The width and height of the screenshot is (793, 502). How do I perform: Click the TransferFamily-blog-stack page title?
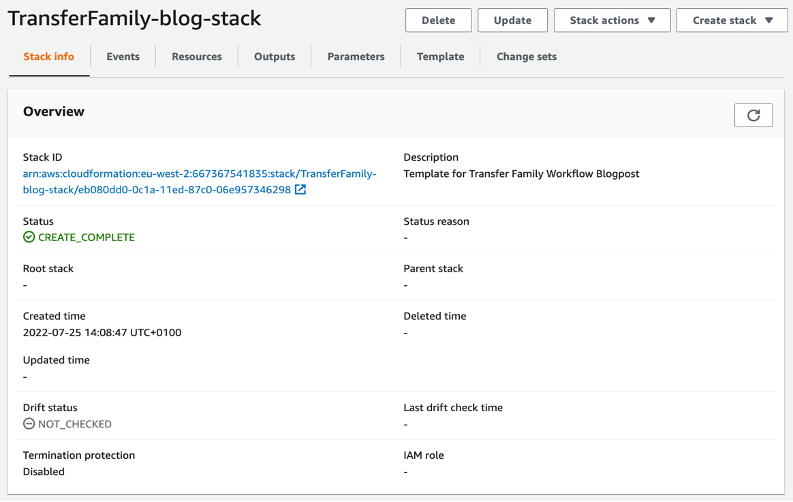coord(135,18)
